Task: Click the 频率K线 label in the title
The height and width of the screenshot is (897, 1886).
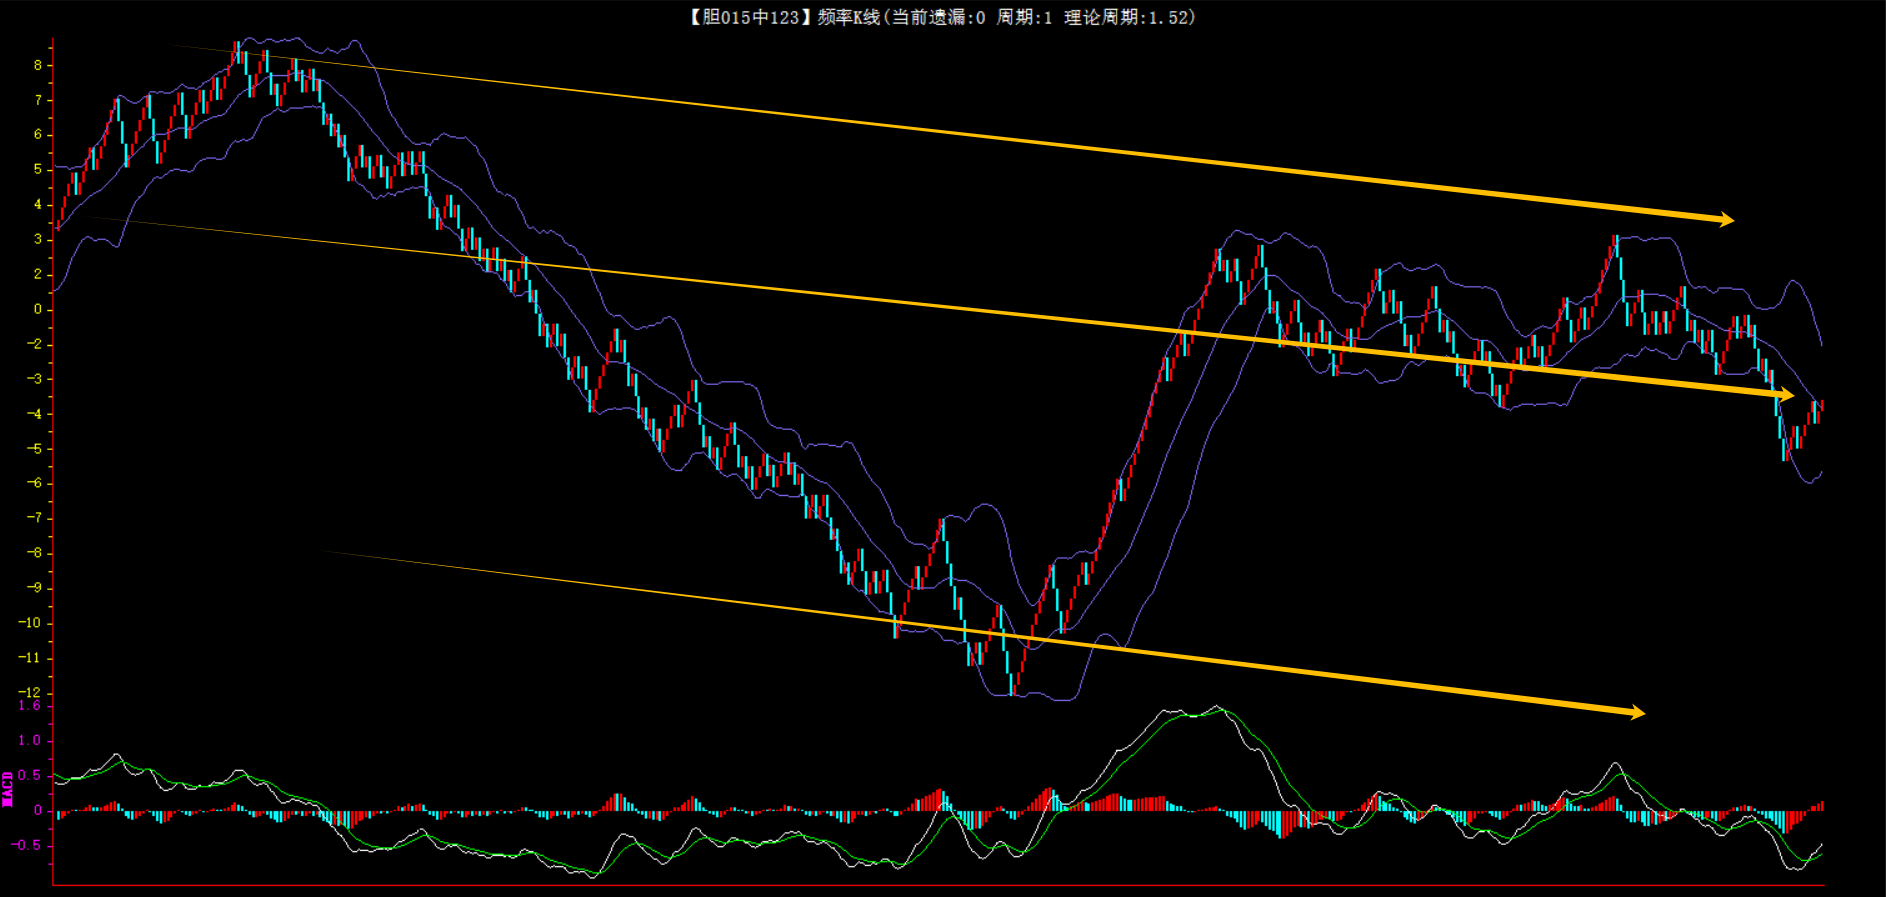Action: pyautogui.click(x=848, y=17)
